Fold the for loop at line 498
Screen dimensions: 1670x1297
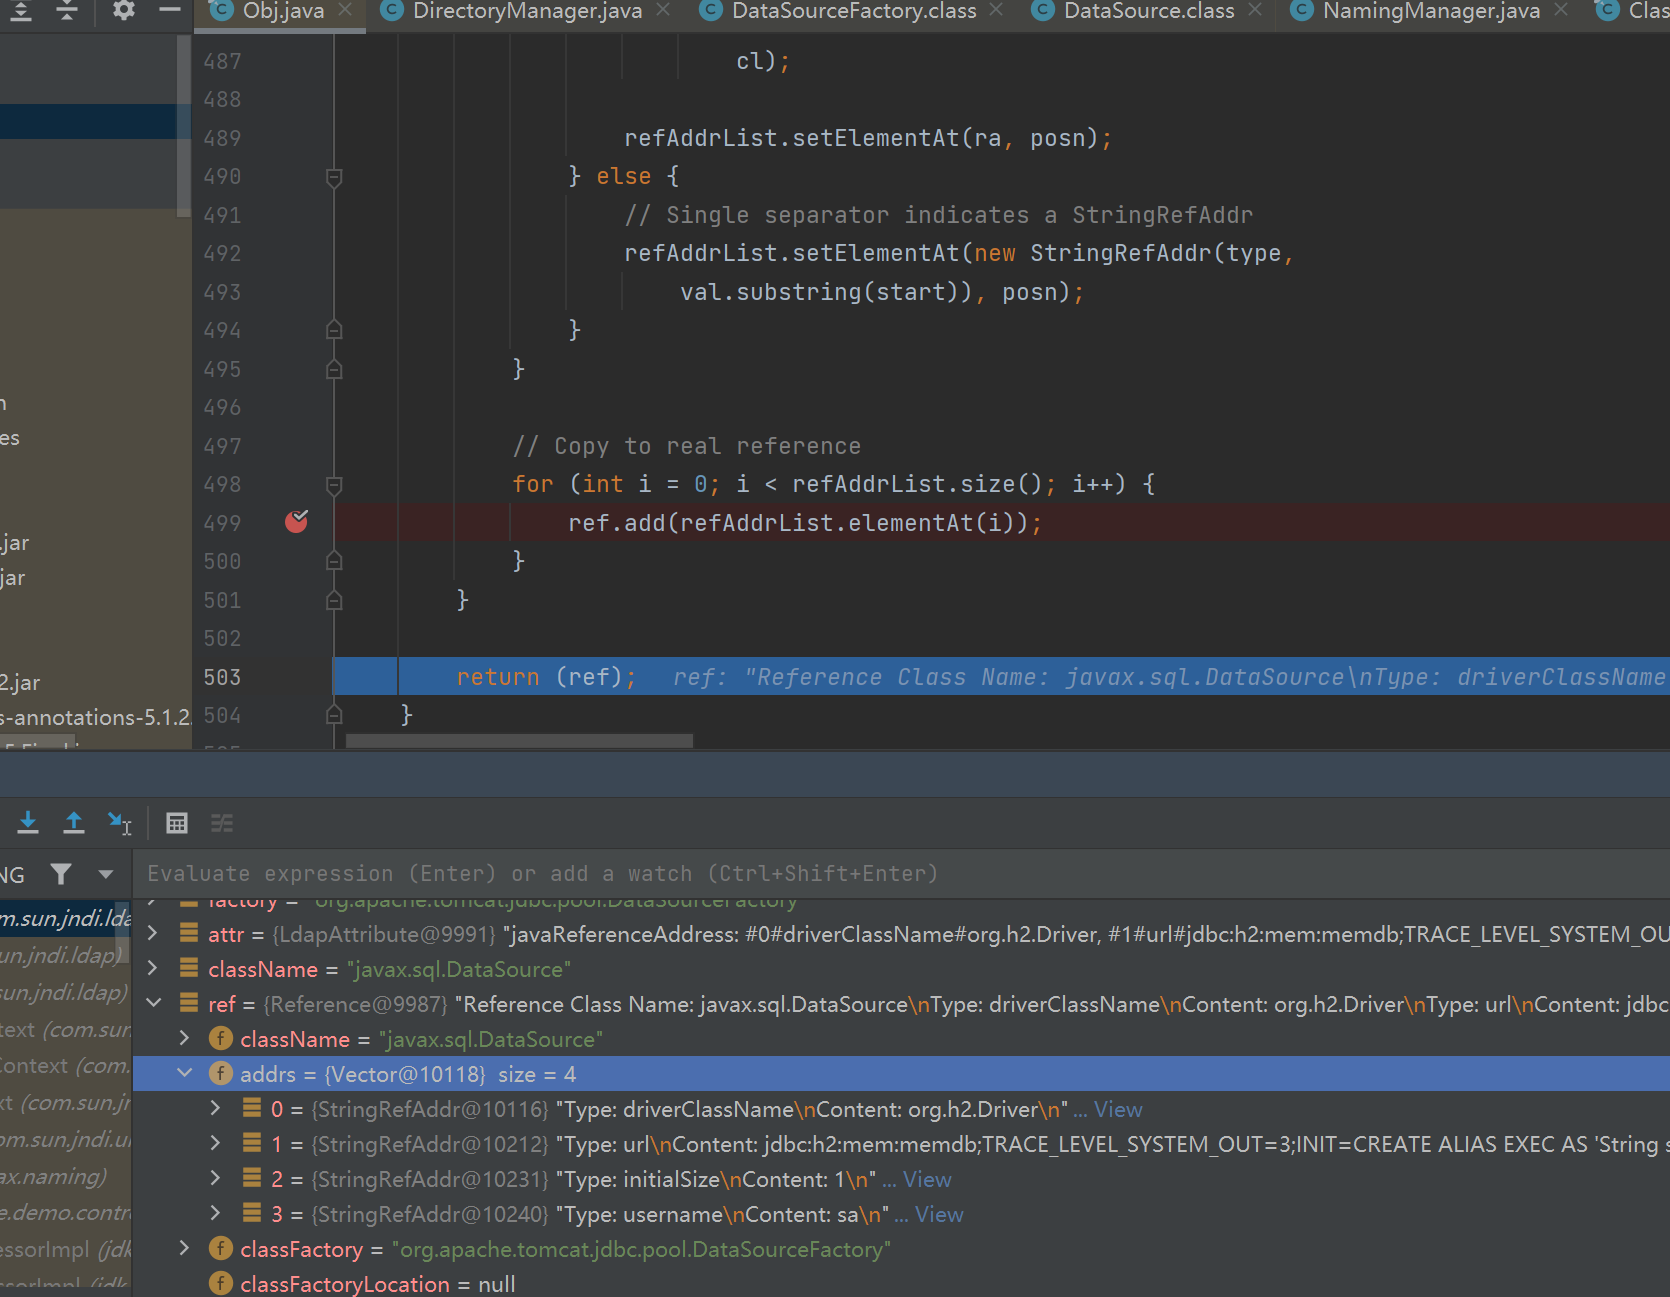pos(334,485)
